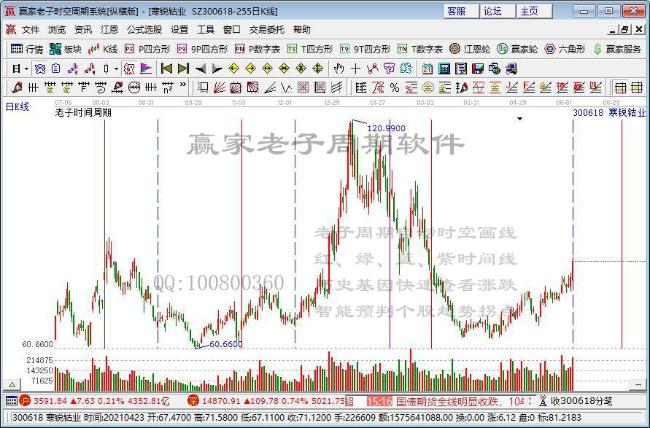
Task: Select the fan lines drawing tool
Action: pyautogui.click(x=220, y=88)
